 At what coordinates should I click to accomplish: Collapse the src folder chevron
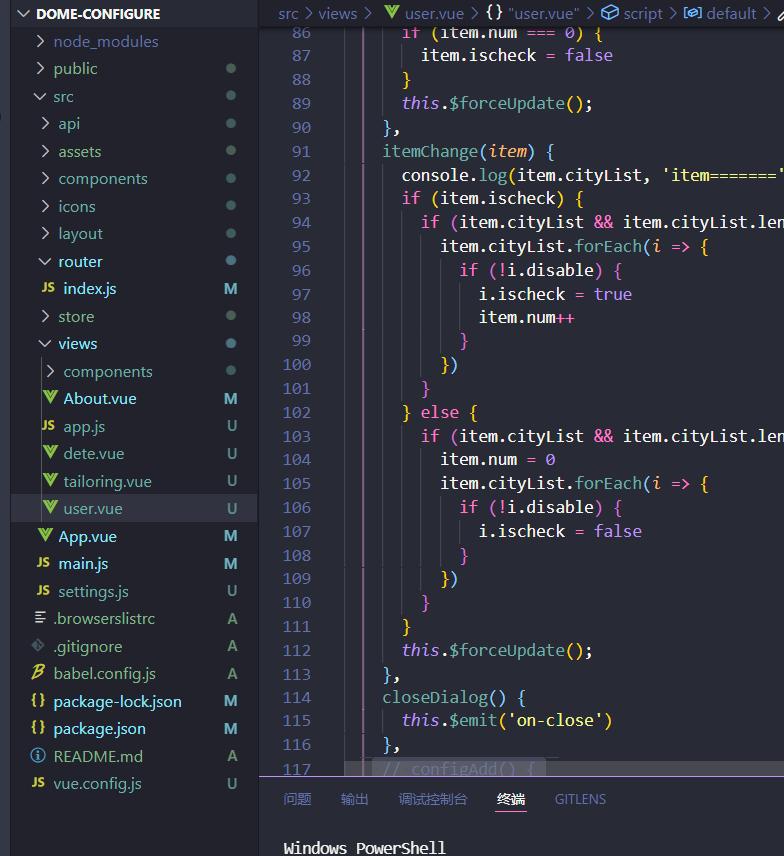(x=40, y=97)
